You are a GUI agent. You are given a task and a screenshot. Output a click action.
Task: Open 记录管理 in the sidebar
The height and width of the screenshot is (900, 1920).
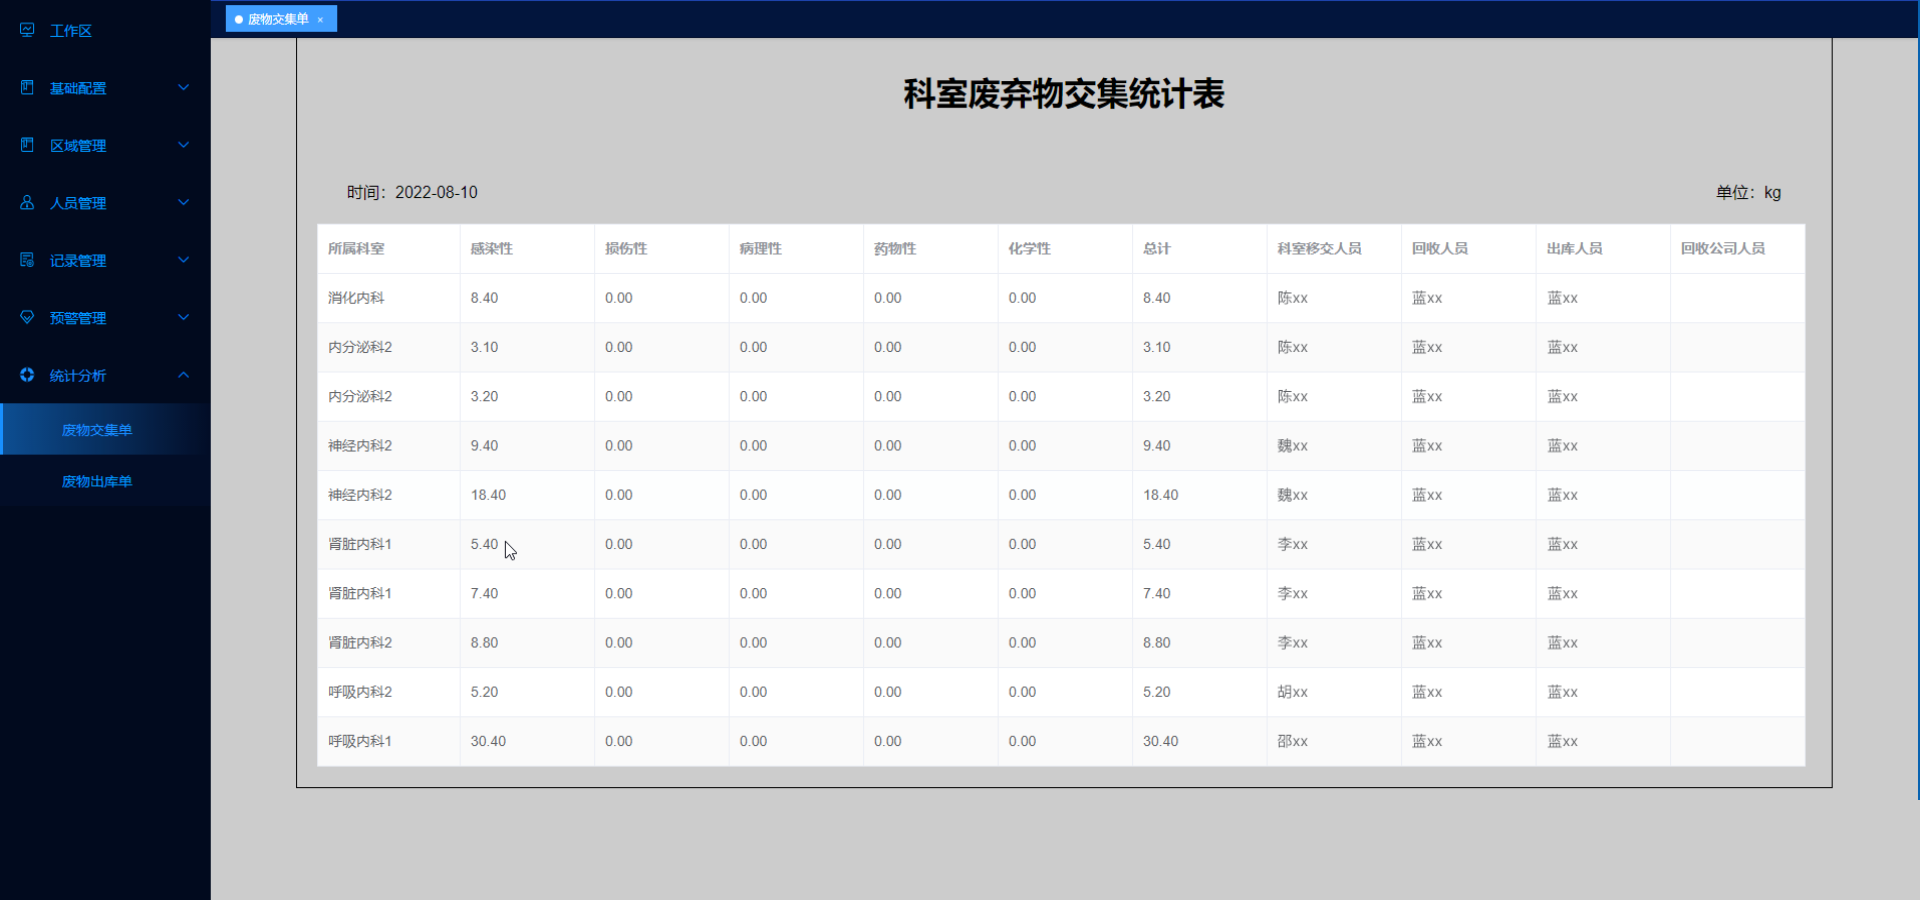coord(105,260)
